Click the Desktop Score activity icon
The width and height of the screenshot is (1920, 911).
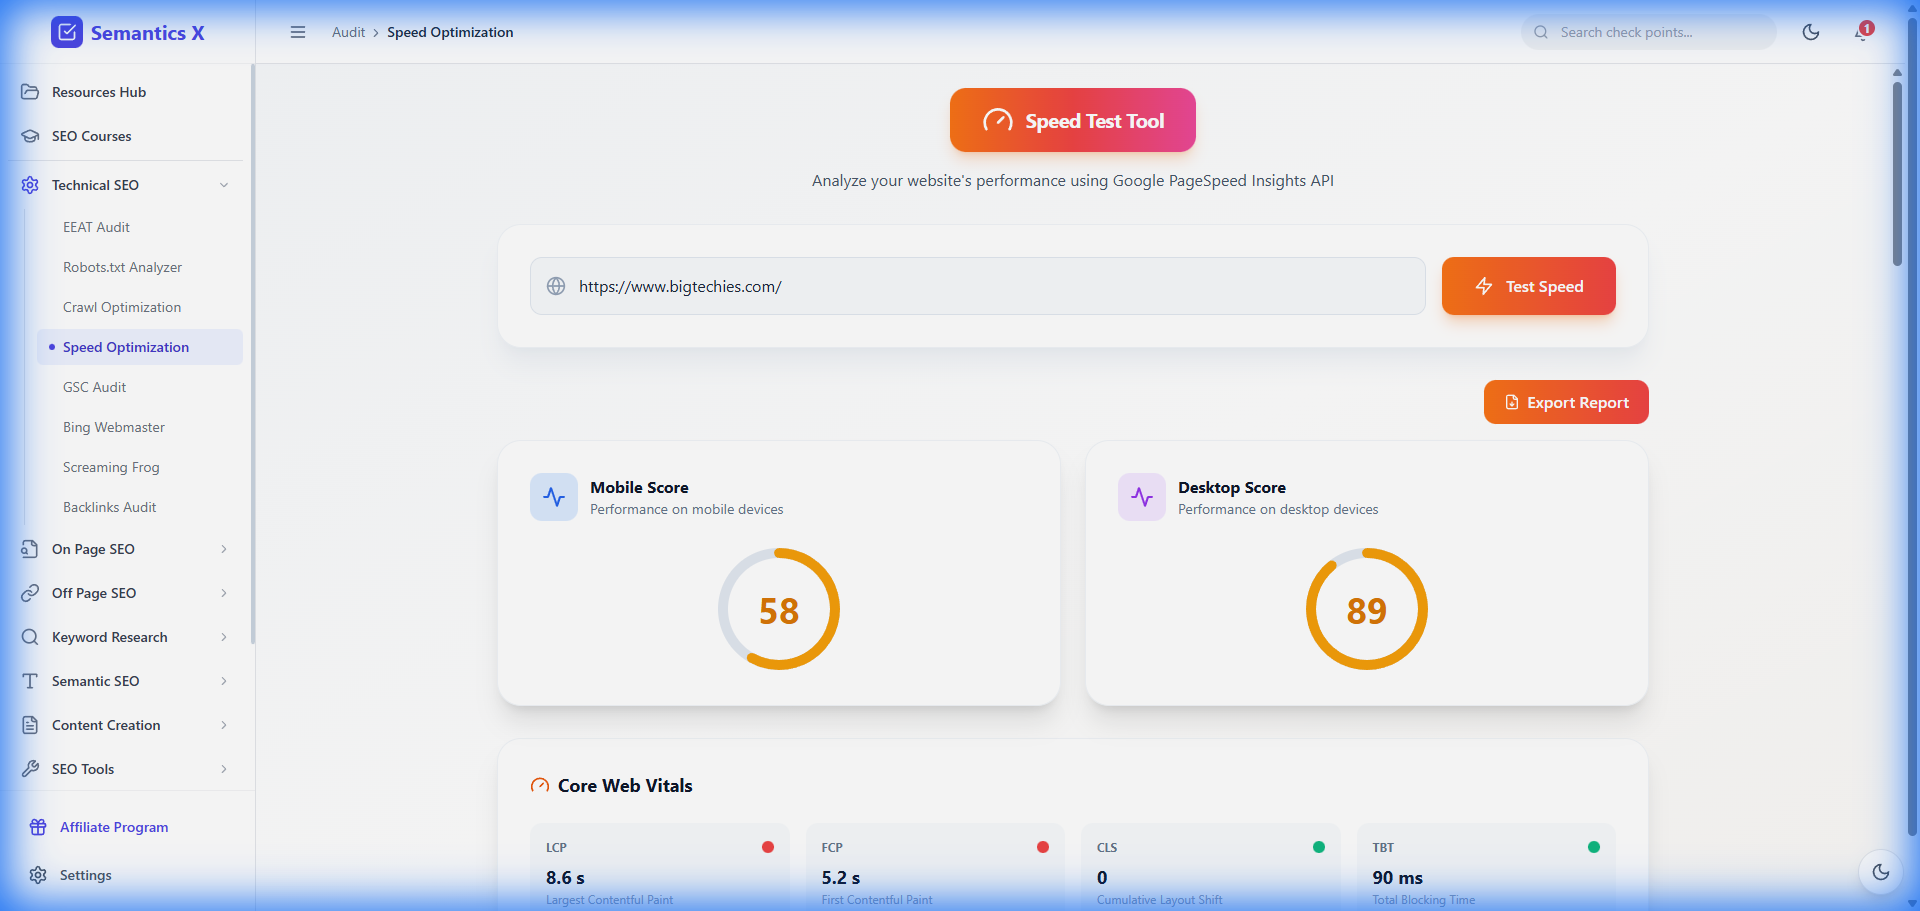(1142, 497)
